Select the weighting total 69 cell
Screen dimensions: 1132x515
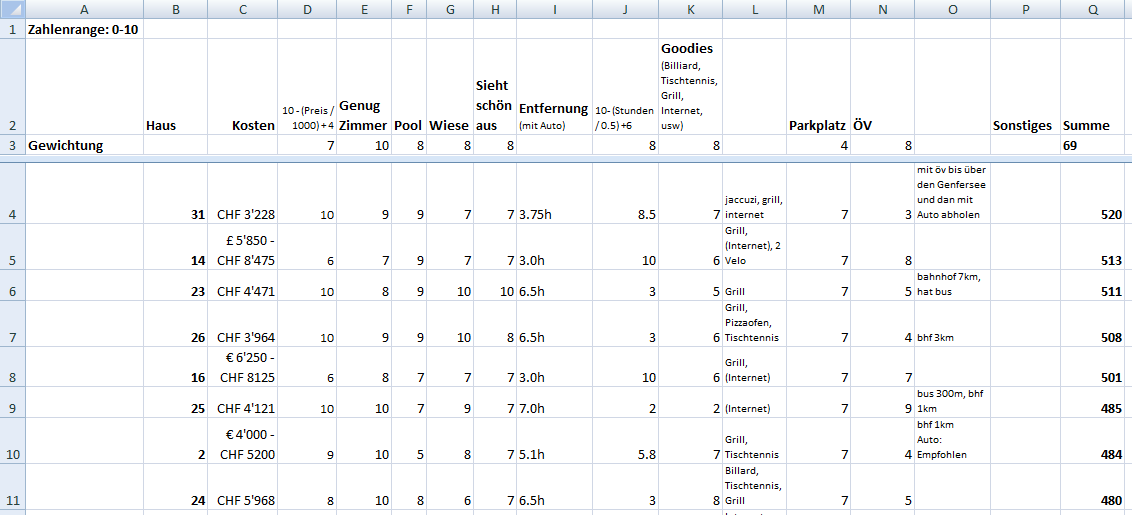pyautogui.click(x=1094, y=145)
